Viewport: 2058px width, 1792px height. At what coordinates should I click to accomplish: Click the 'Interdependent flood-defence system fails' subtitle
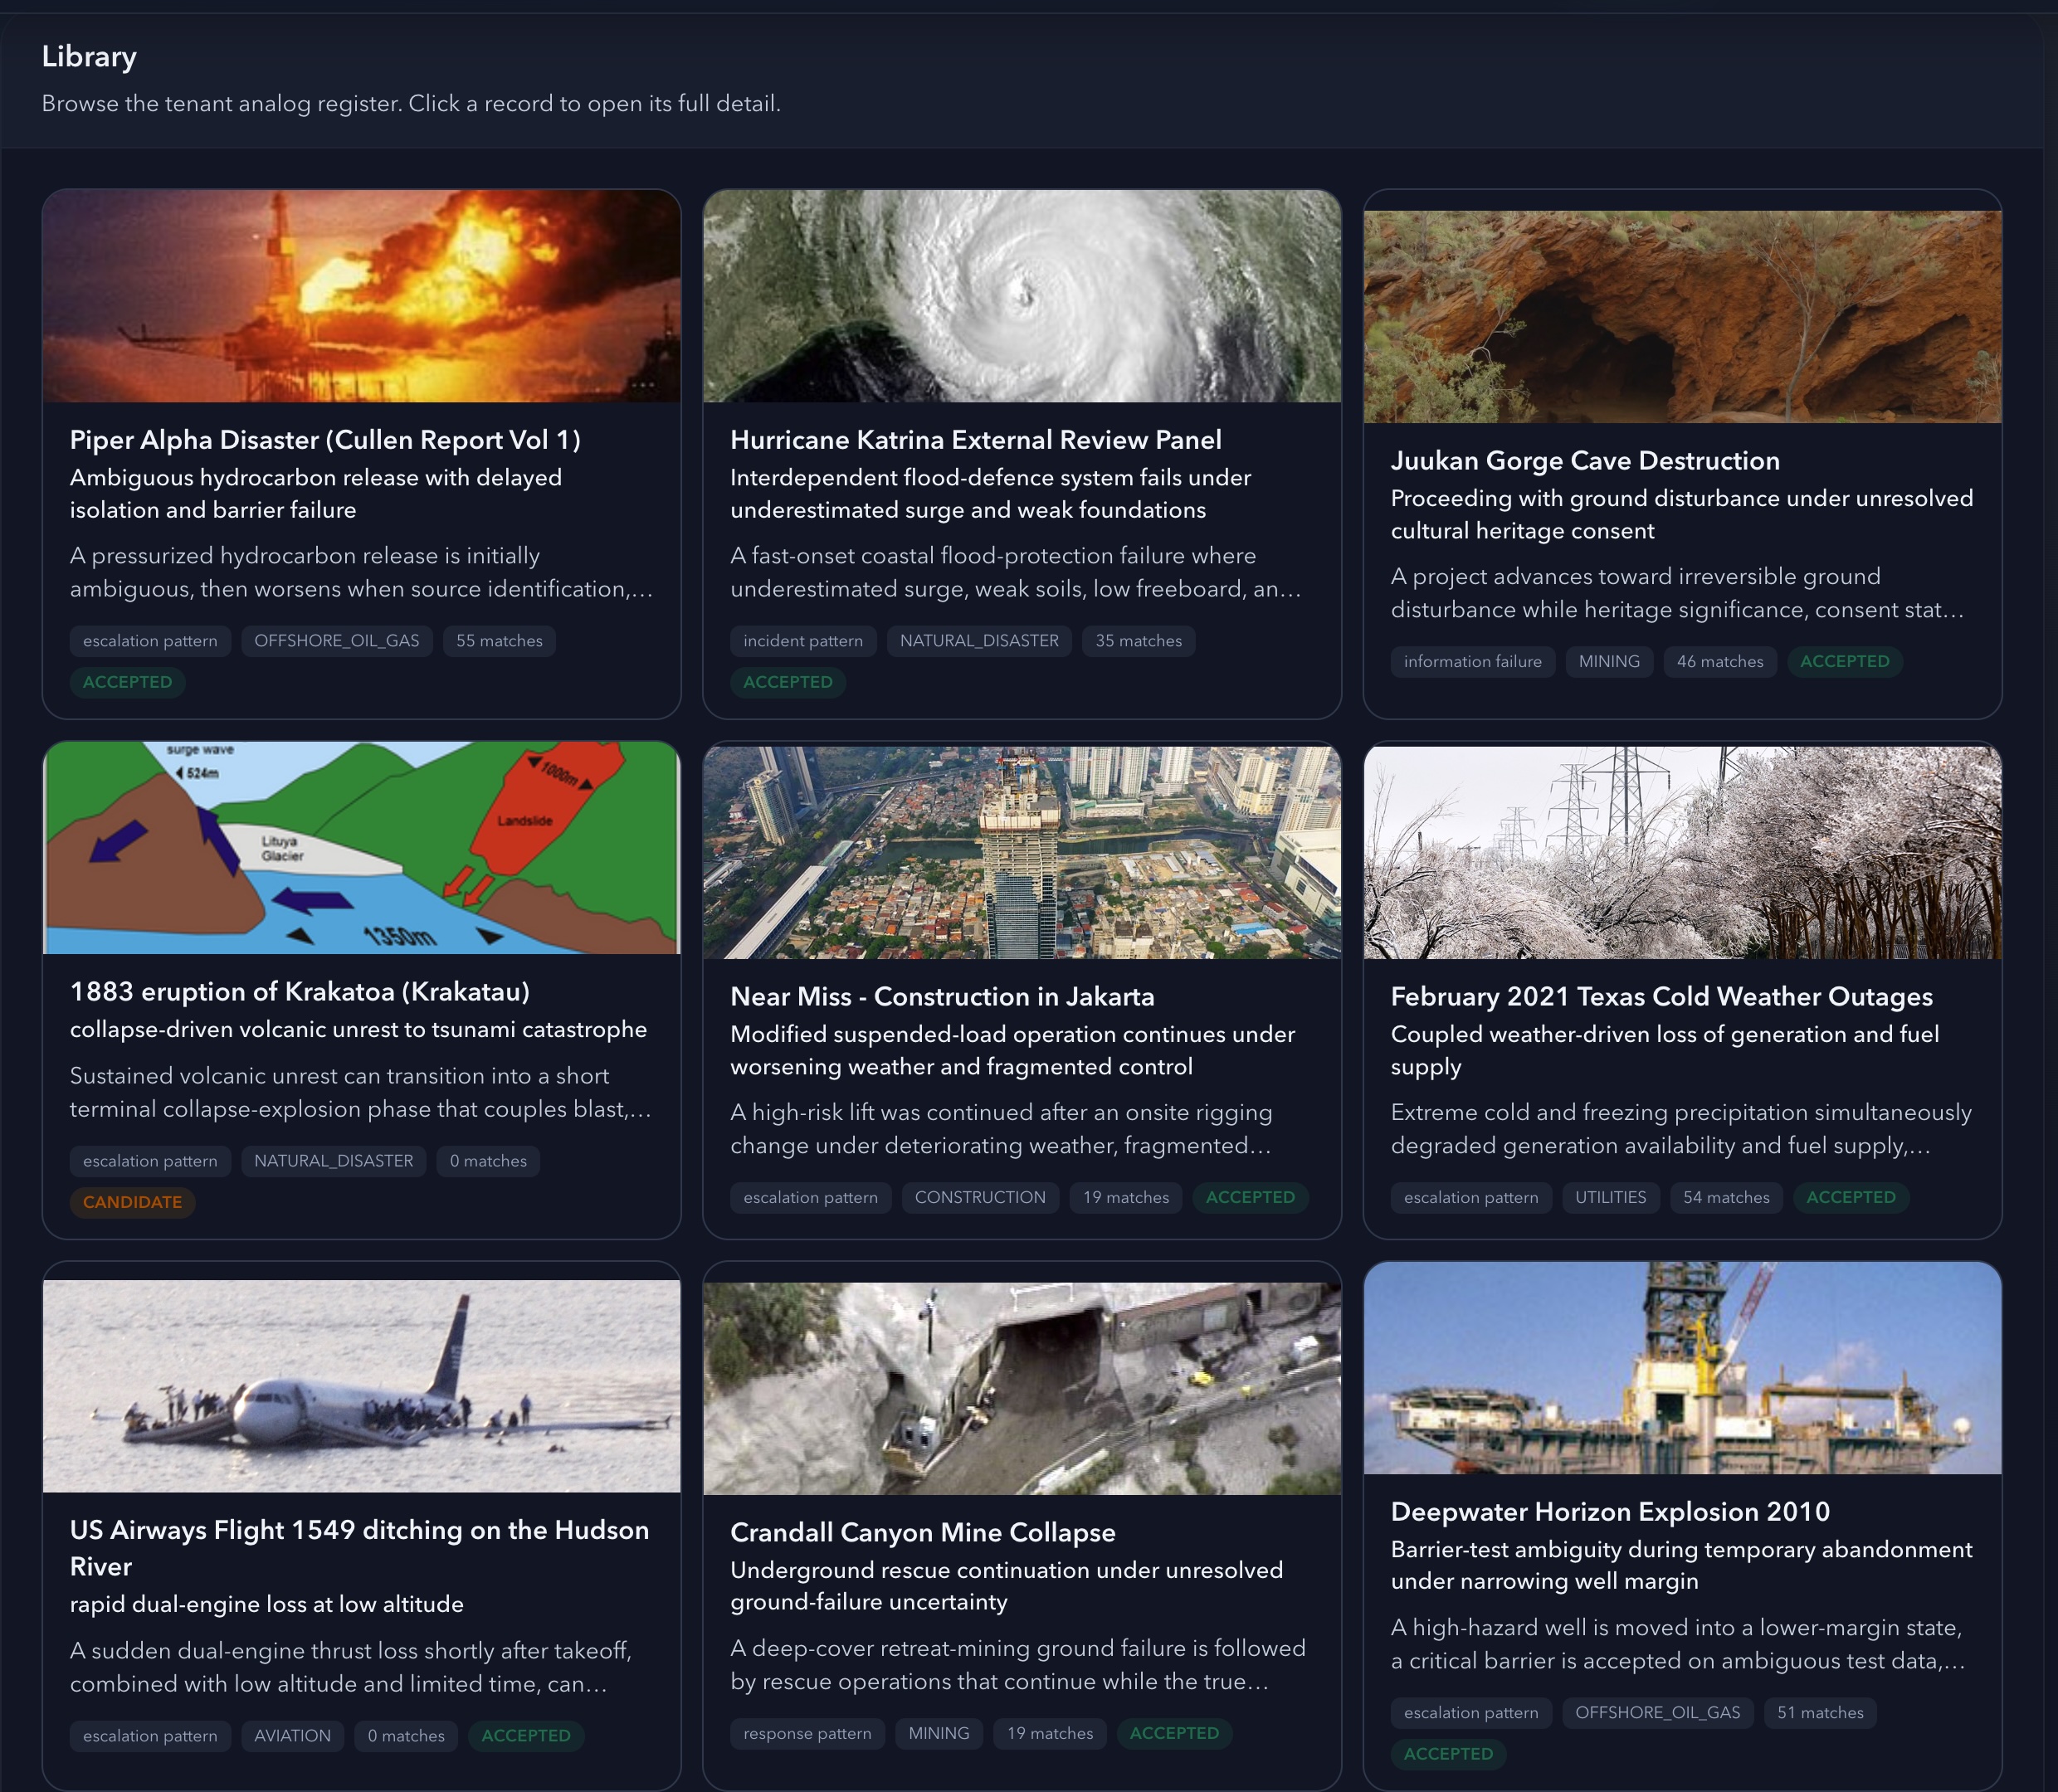(x=990, y=494)
